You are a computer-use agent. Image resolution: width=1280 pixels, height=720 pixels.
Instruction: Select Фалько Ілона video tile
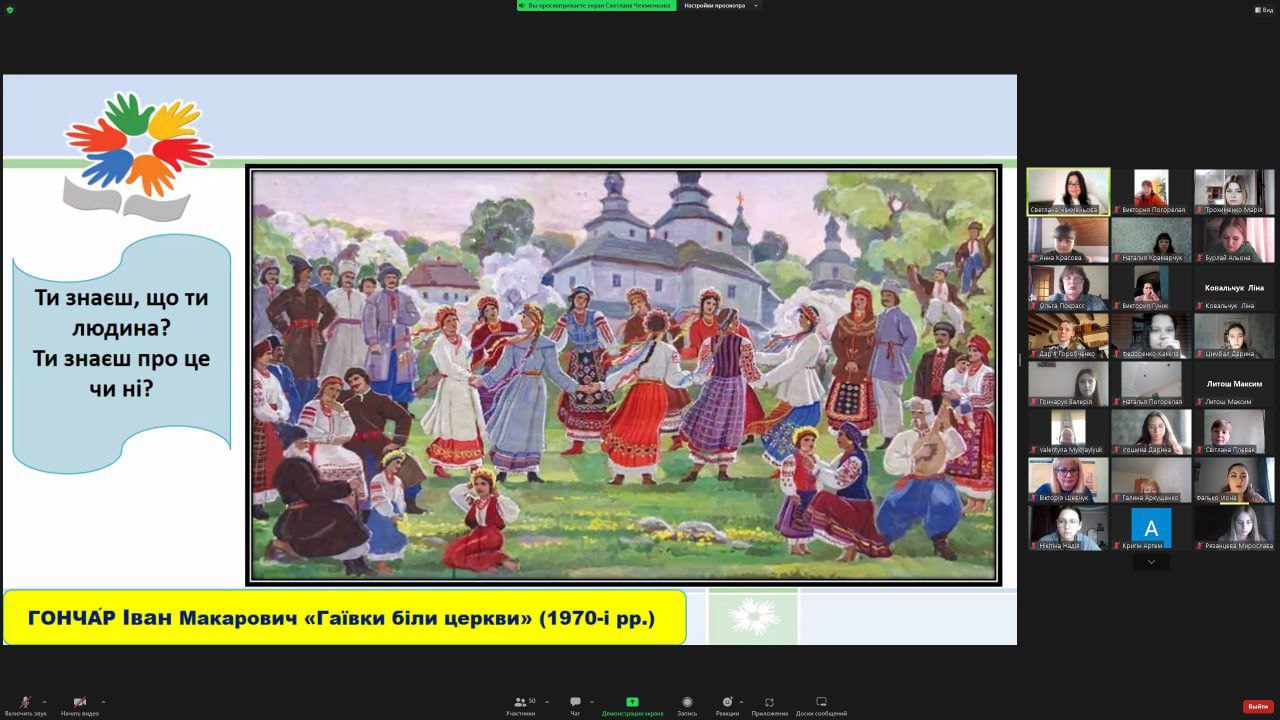(1234, 480)
